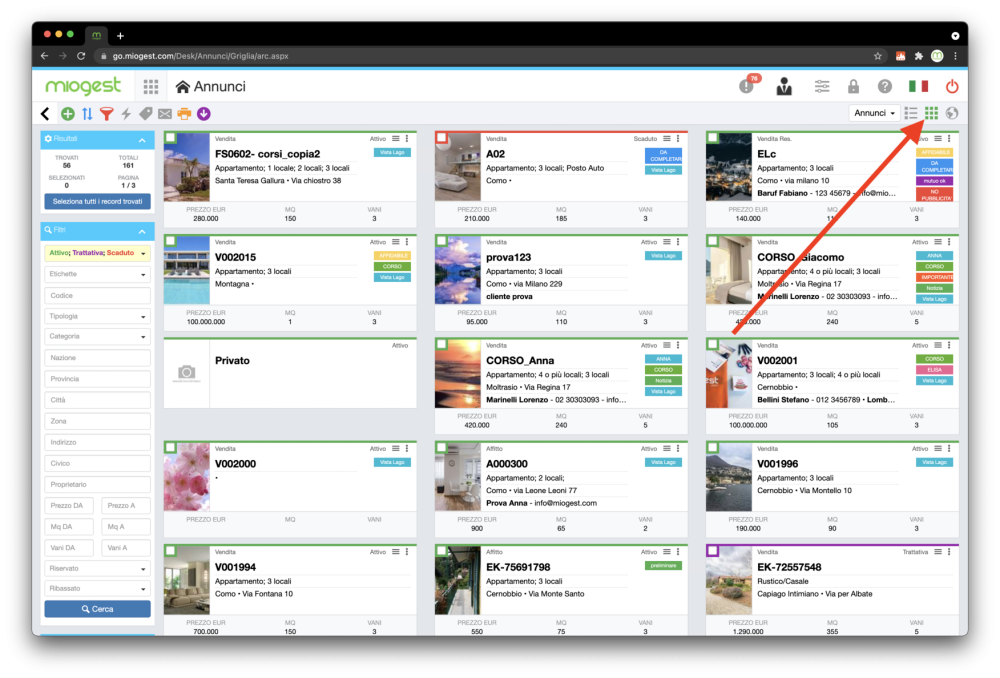Viewport: 1000px width, 678px height.
Task: Select checkbox on prova123 card
Action: coord(441,241)
